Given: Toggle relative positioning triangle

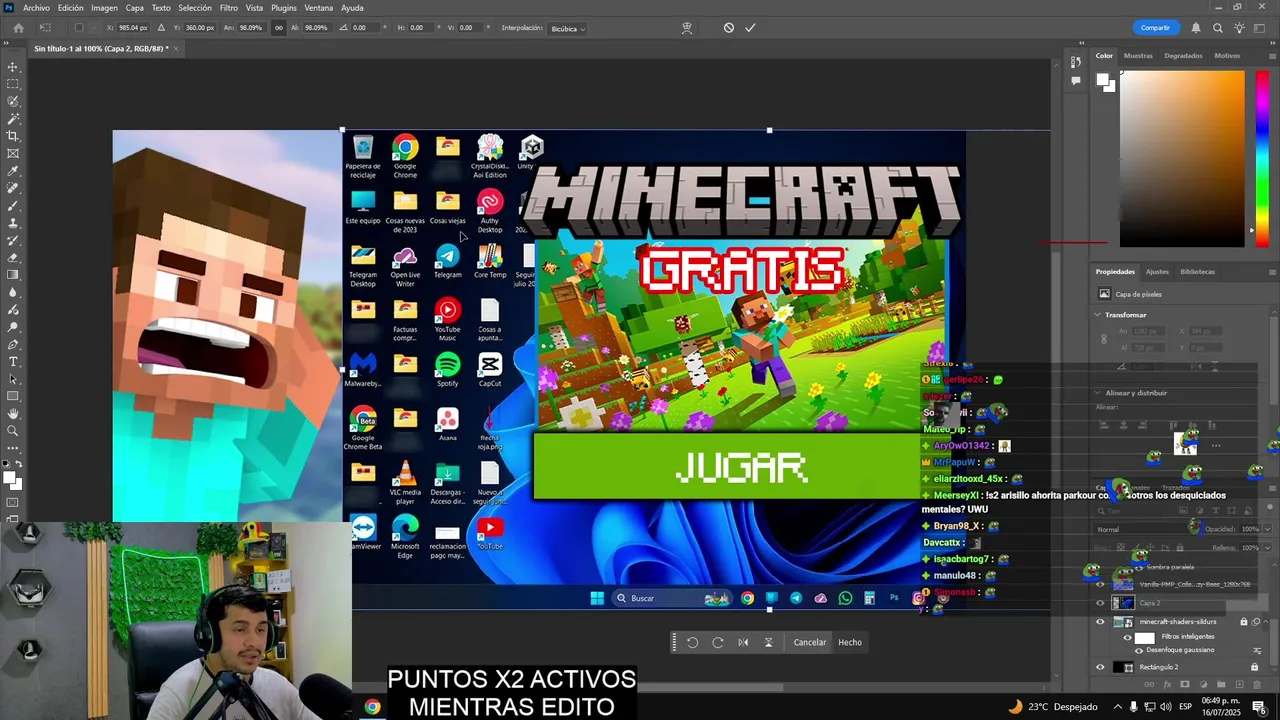Looking at the screenshot, I should point(161,28).
